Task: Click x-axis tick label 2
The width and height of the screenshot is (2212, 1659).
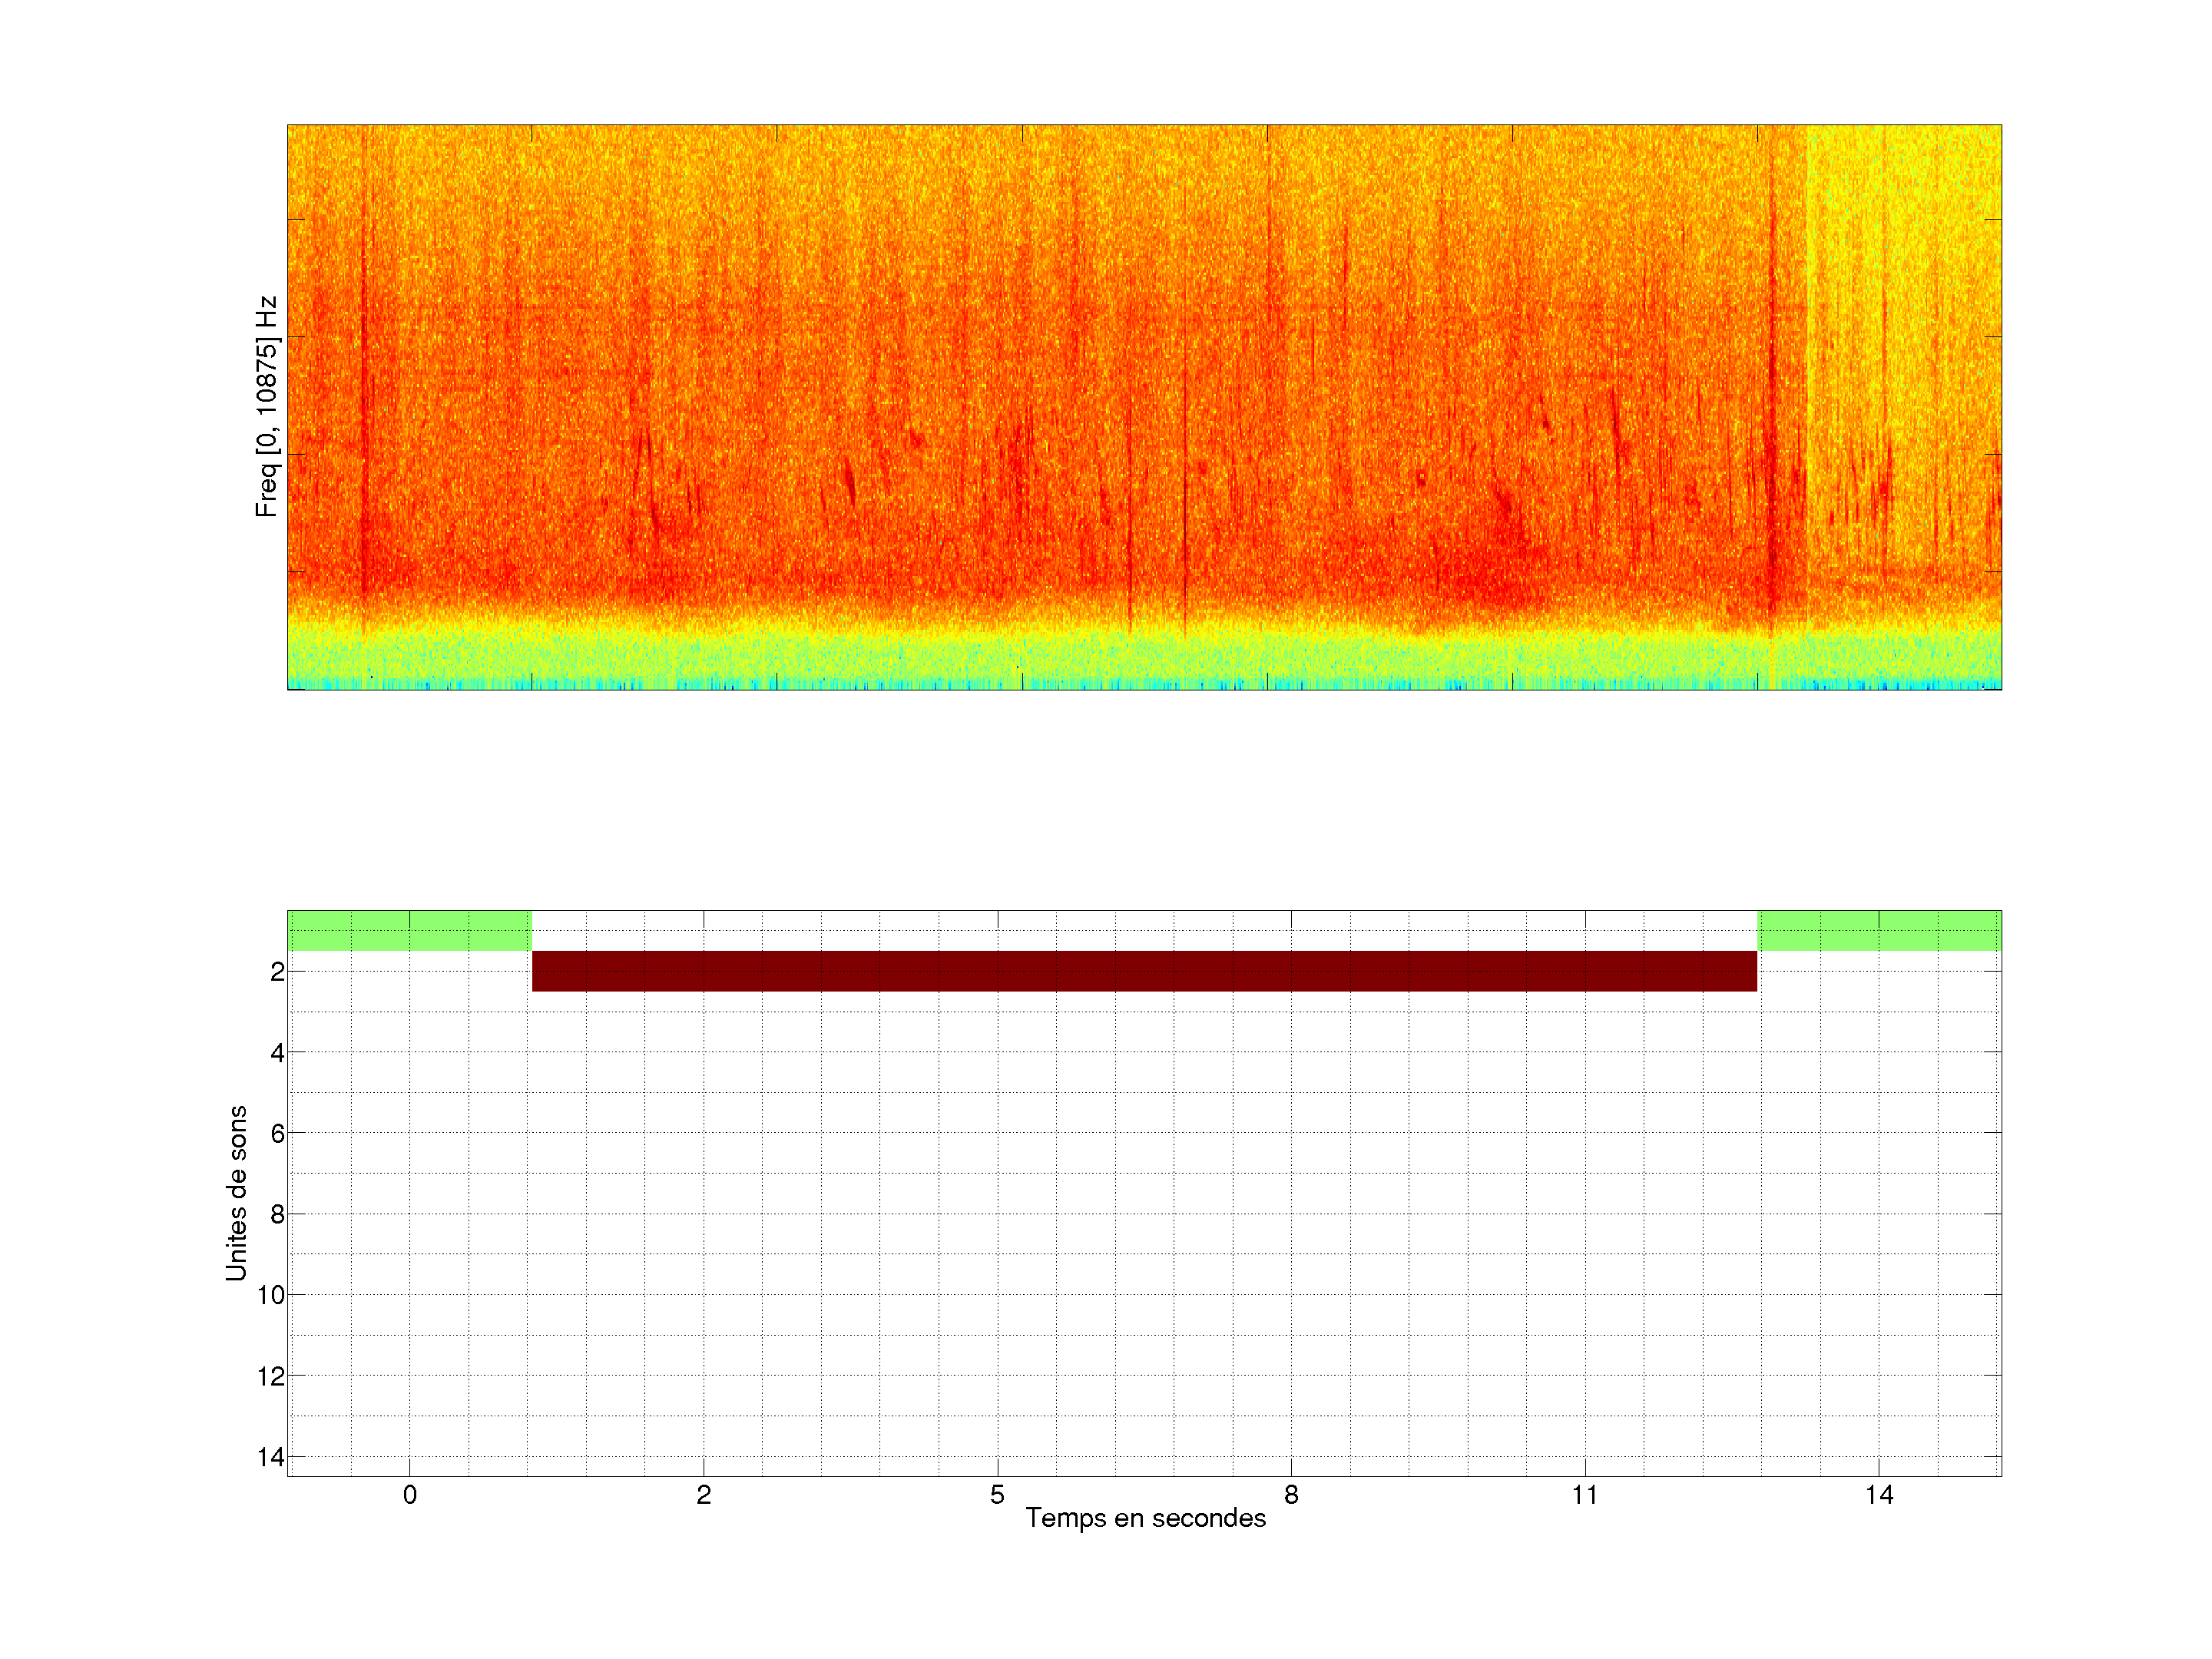Action: point(704,1495)
